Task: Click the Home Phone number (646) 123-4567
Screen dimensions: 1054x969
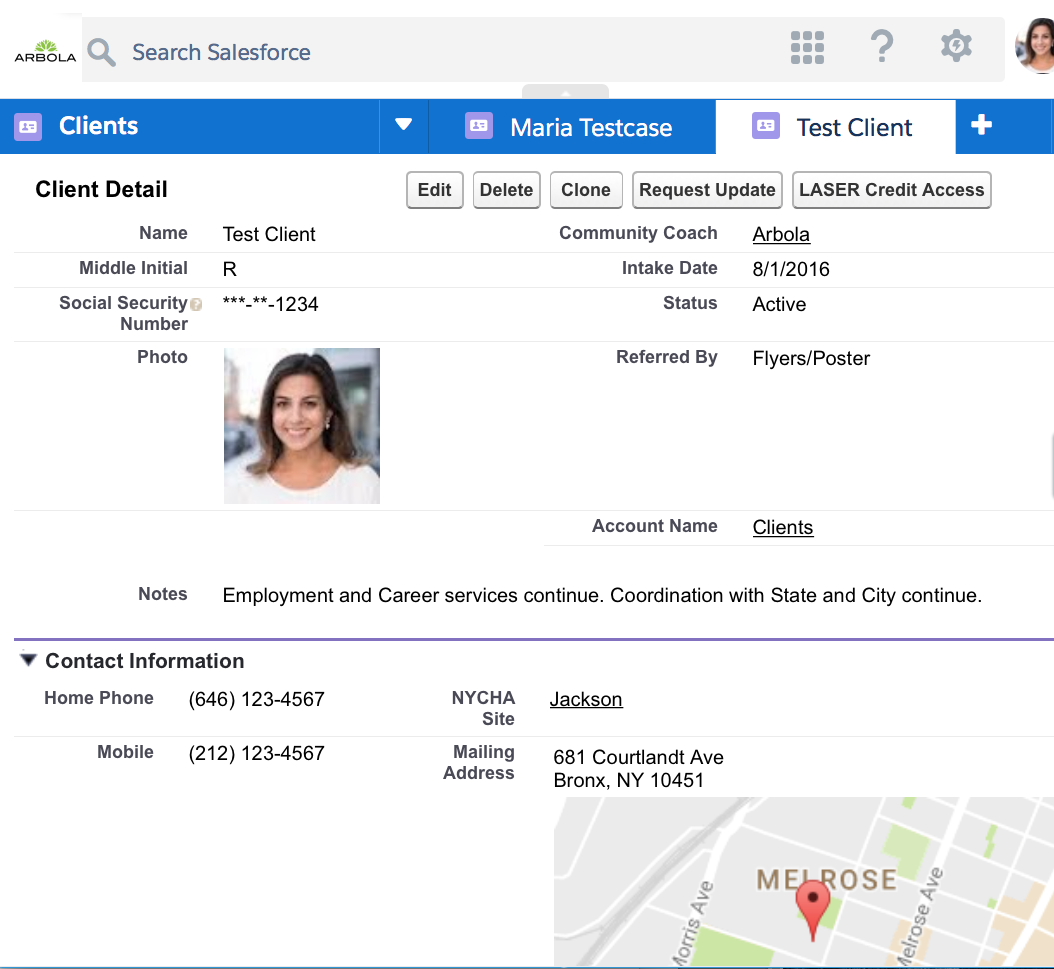Action: tap(256, 700)
